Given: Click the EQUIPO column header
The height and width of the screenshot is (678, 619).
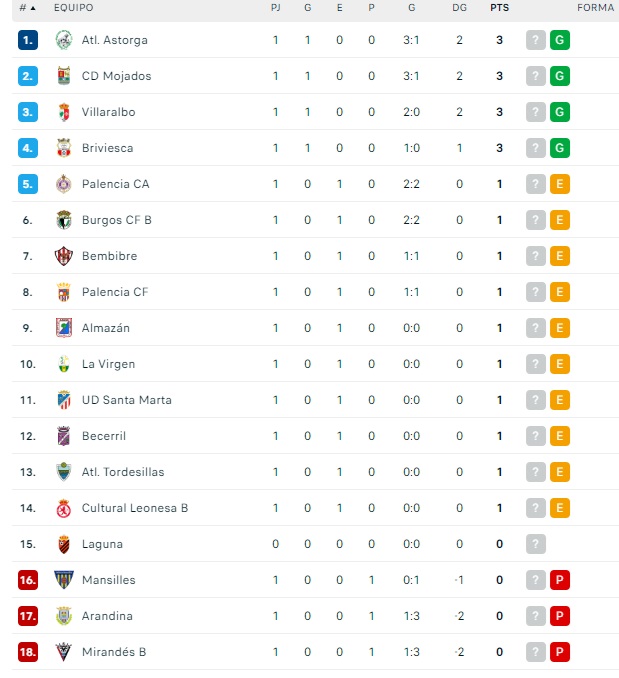Looking at the screenshot, I should pos(73,8).
